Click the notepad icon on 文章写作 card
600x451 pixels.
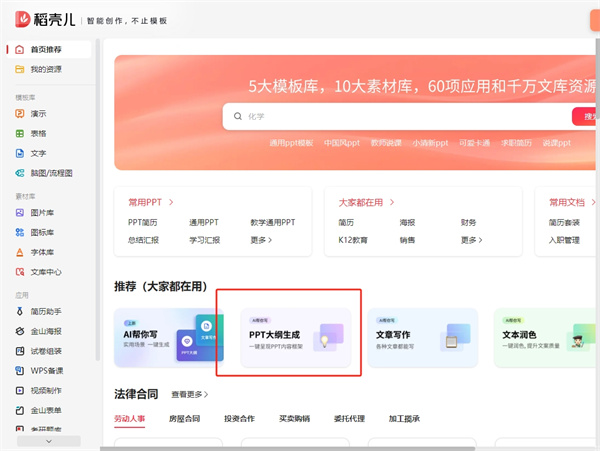tap(452, 341)
